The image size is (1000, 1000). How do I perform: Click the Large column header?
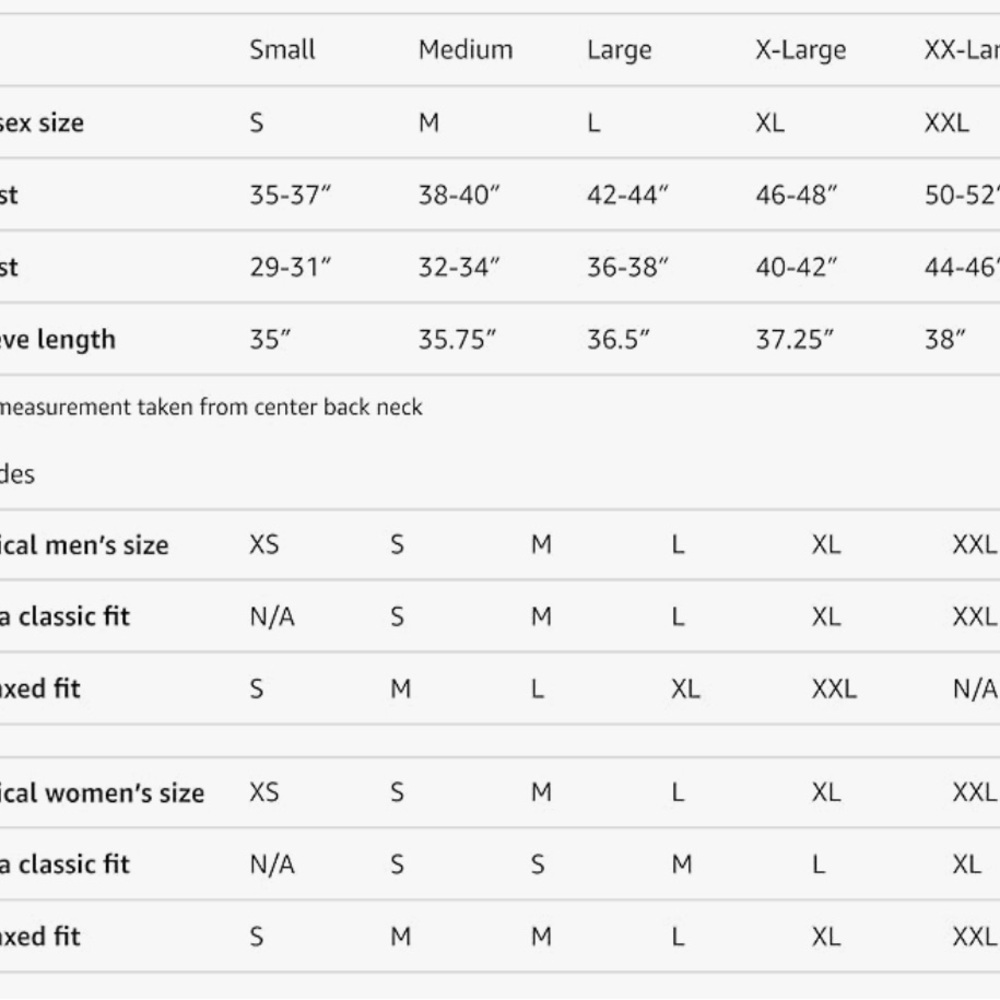tap(619, 50)
